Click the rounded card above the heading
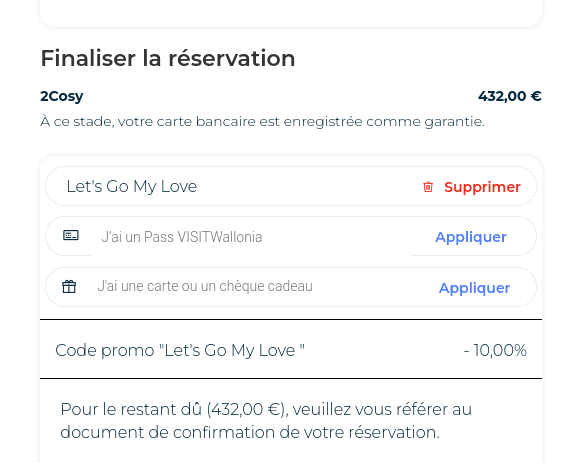This screenshot has width=579, height=463. click(x=291, y=13)
